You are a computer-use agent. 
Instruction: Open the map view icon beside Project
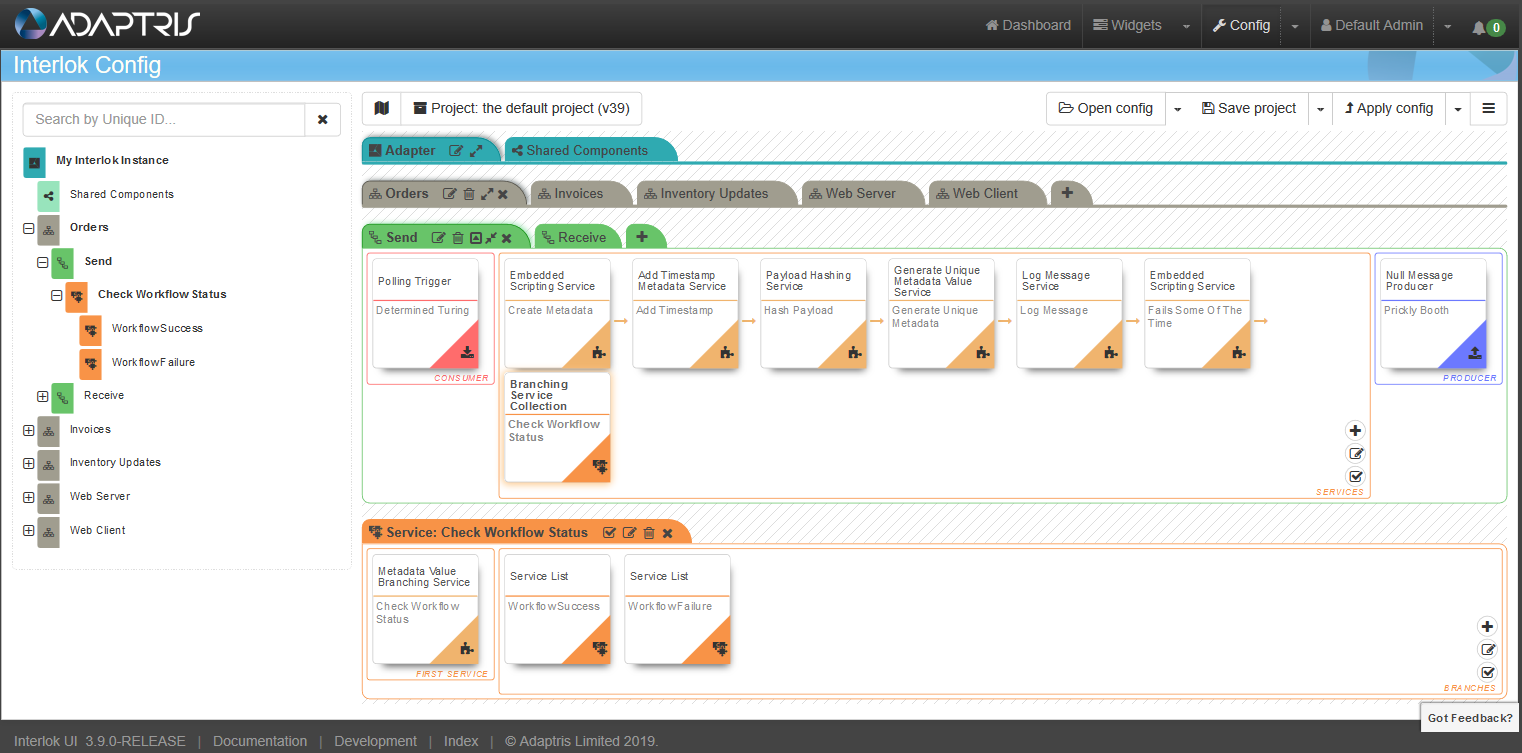coord(381,108)
